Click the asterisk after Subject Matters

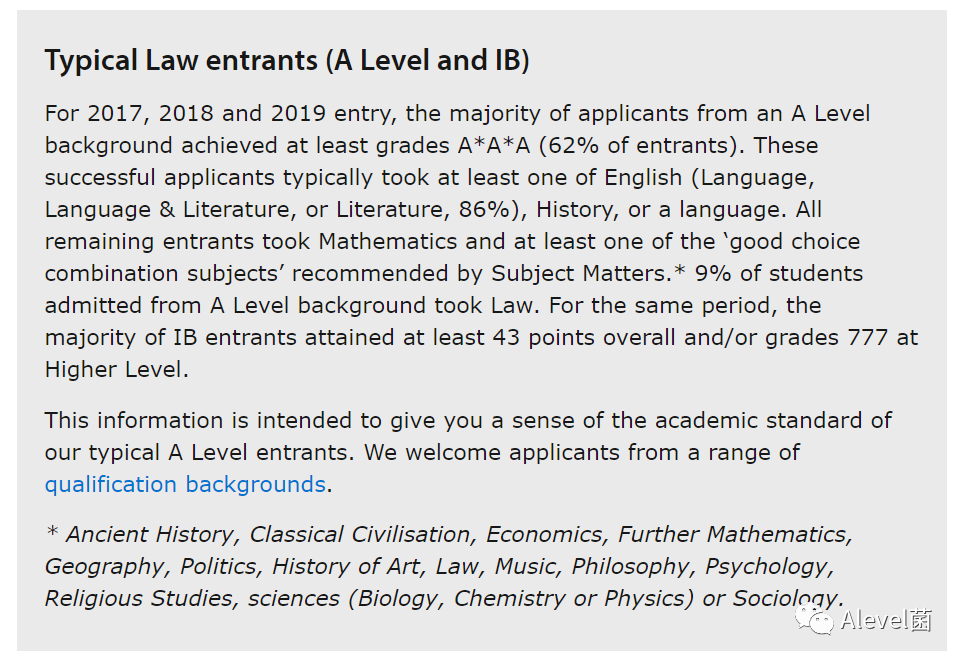[679, 271]
